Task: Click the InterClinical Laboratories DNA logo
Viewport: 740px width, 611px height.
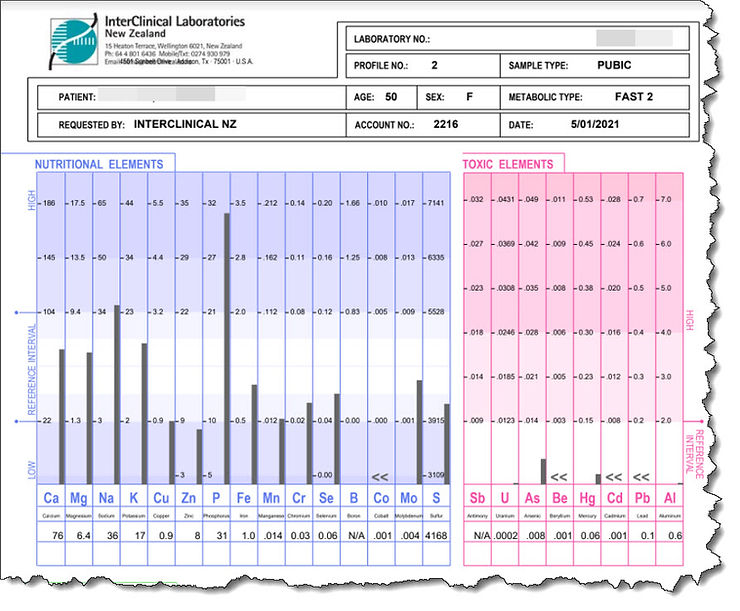Action: point(74,41)
